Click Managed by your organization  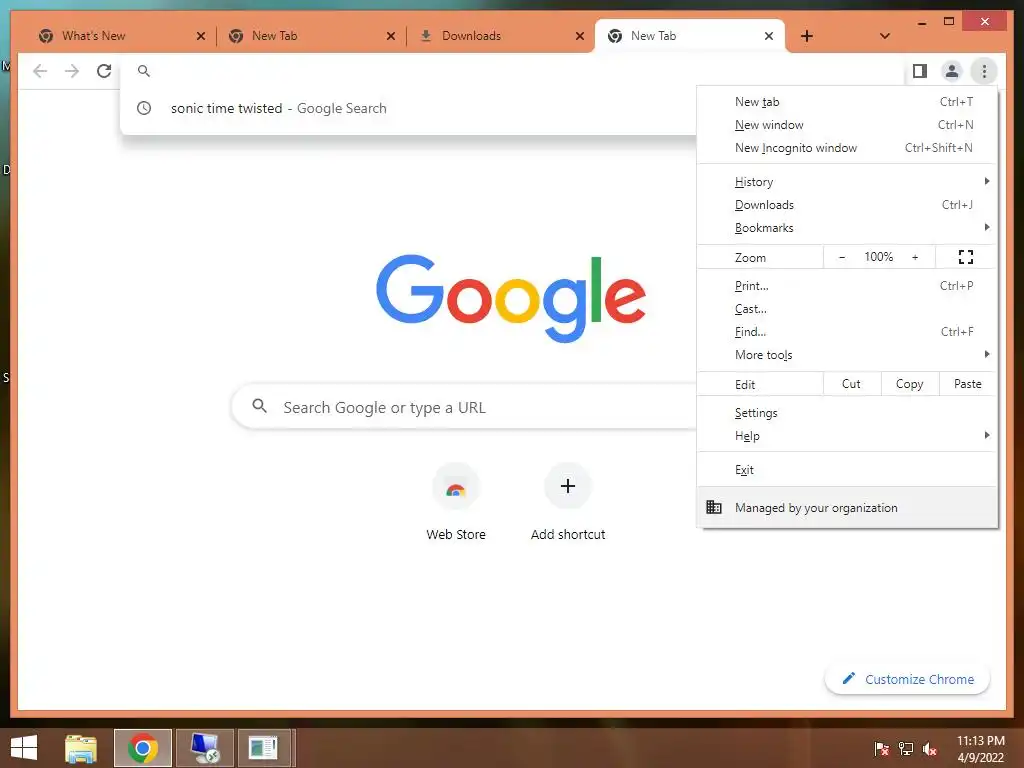(847, 507)
